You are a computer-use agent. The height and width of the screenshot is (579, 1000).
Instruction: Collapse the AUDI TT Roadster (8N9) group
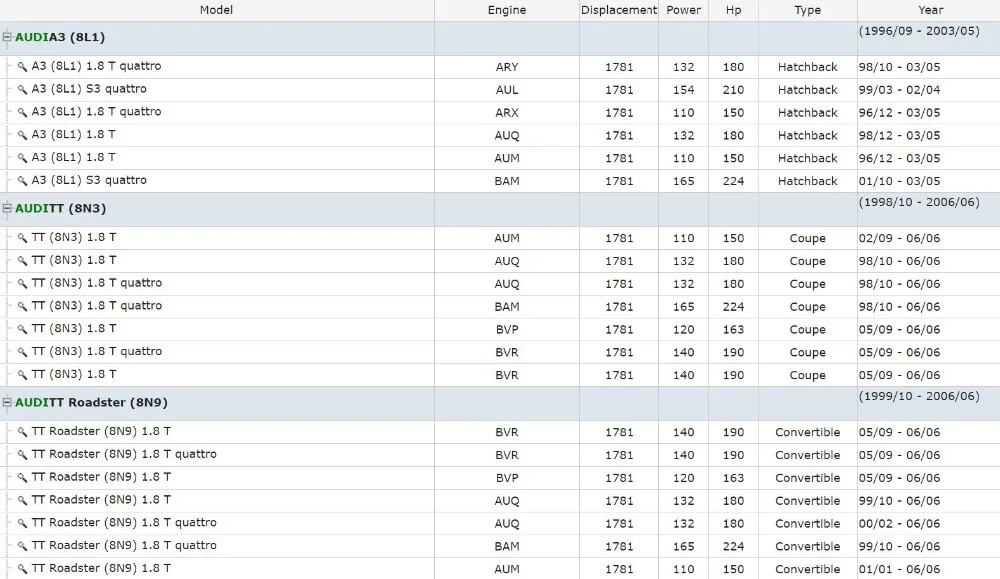click(x=7, y=402)
